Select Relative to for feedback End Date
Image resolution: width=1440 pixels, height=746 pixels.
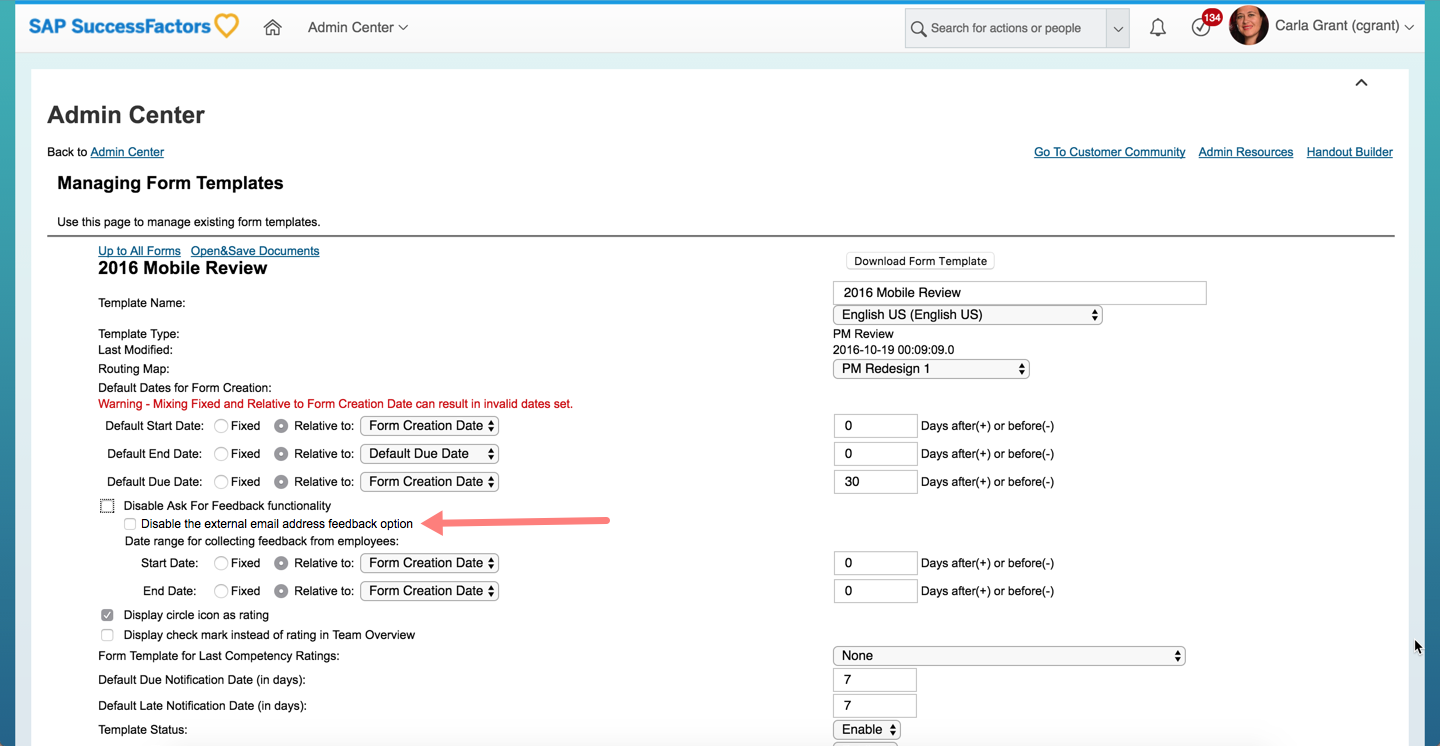click(x=281, y=591)
